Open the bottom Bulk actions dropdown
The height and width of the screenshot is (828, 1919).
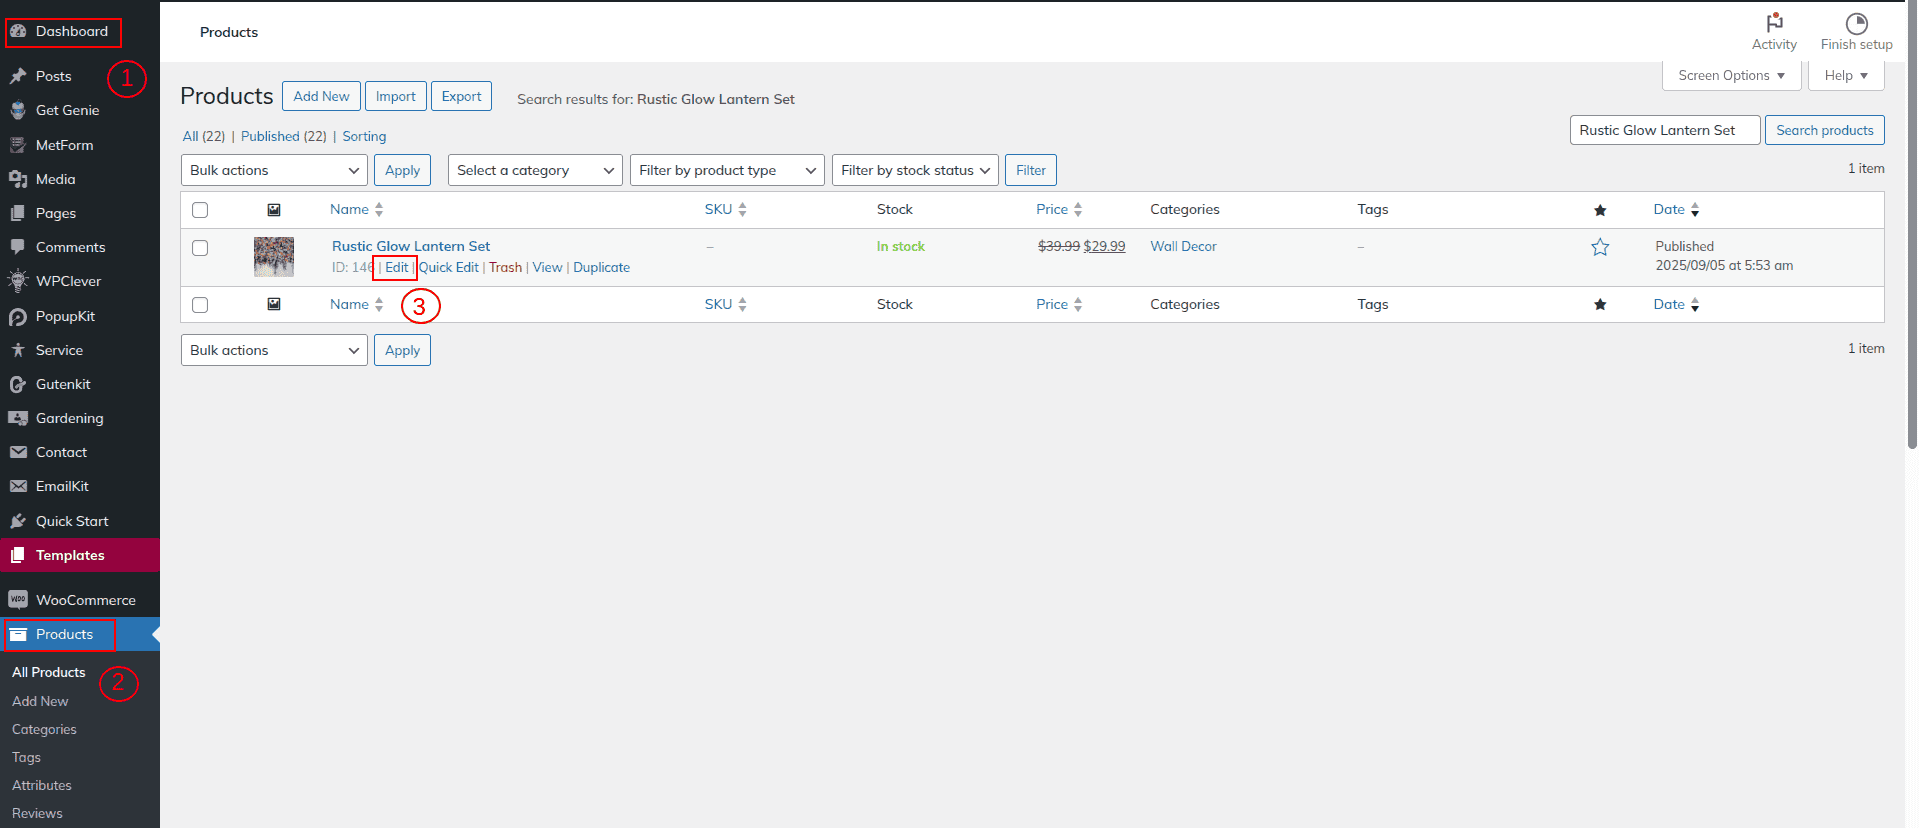274,350
